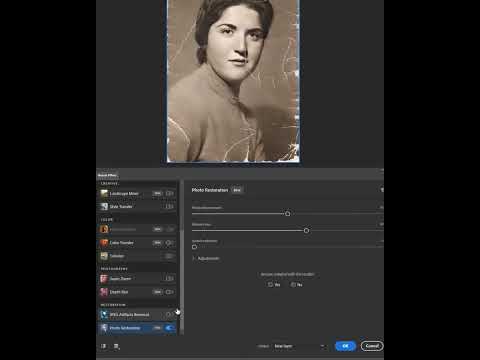Select the Landscape Mixer filter thumbnail

click(x=104, y=193)
